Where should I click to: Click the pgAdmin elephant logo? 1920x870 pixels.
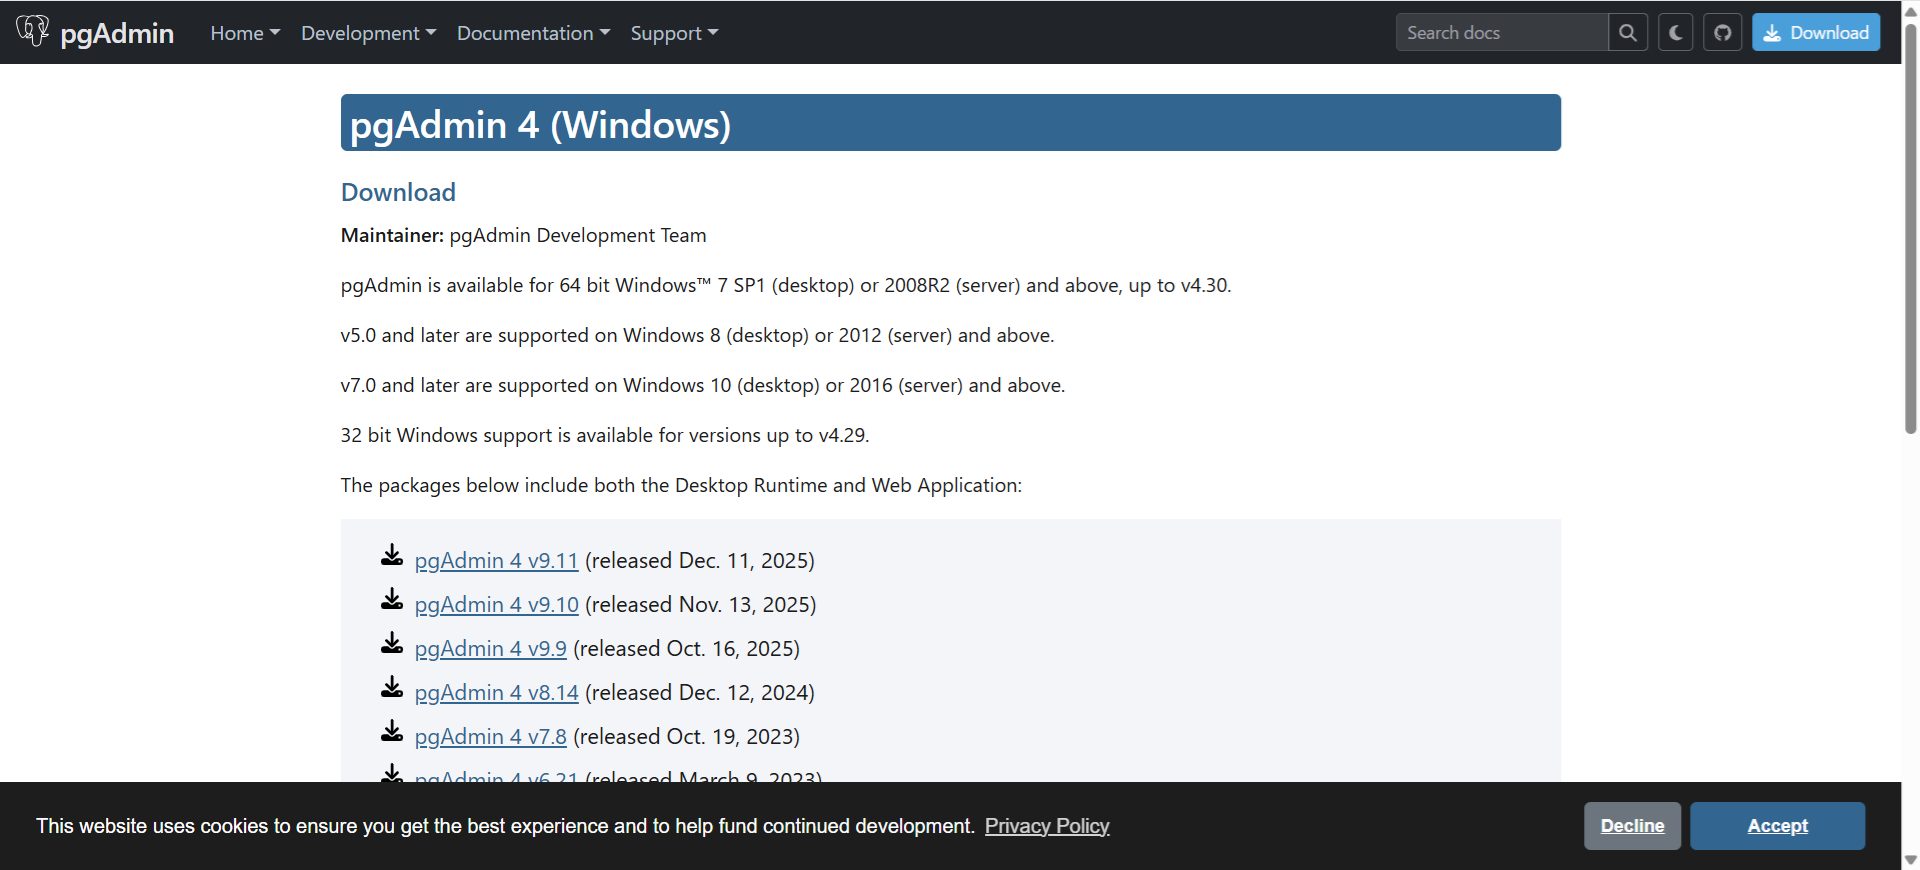pos(33,31)
